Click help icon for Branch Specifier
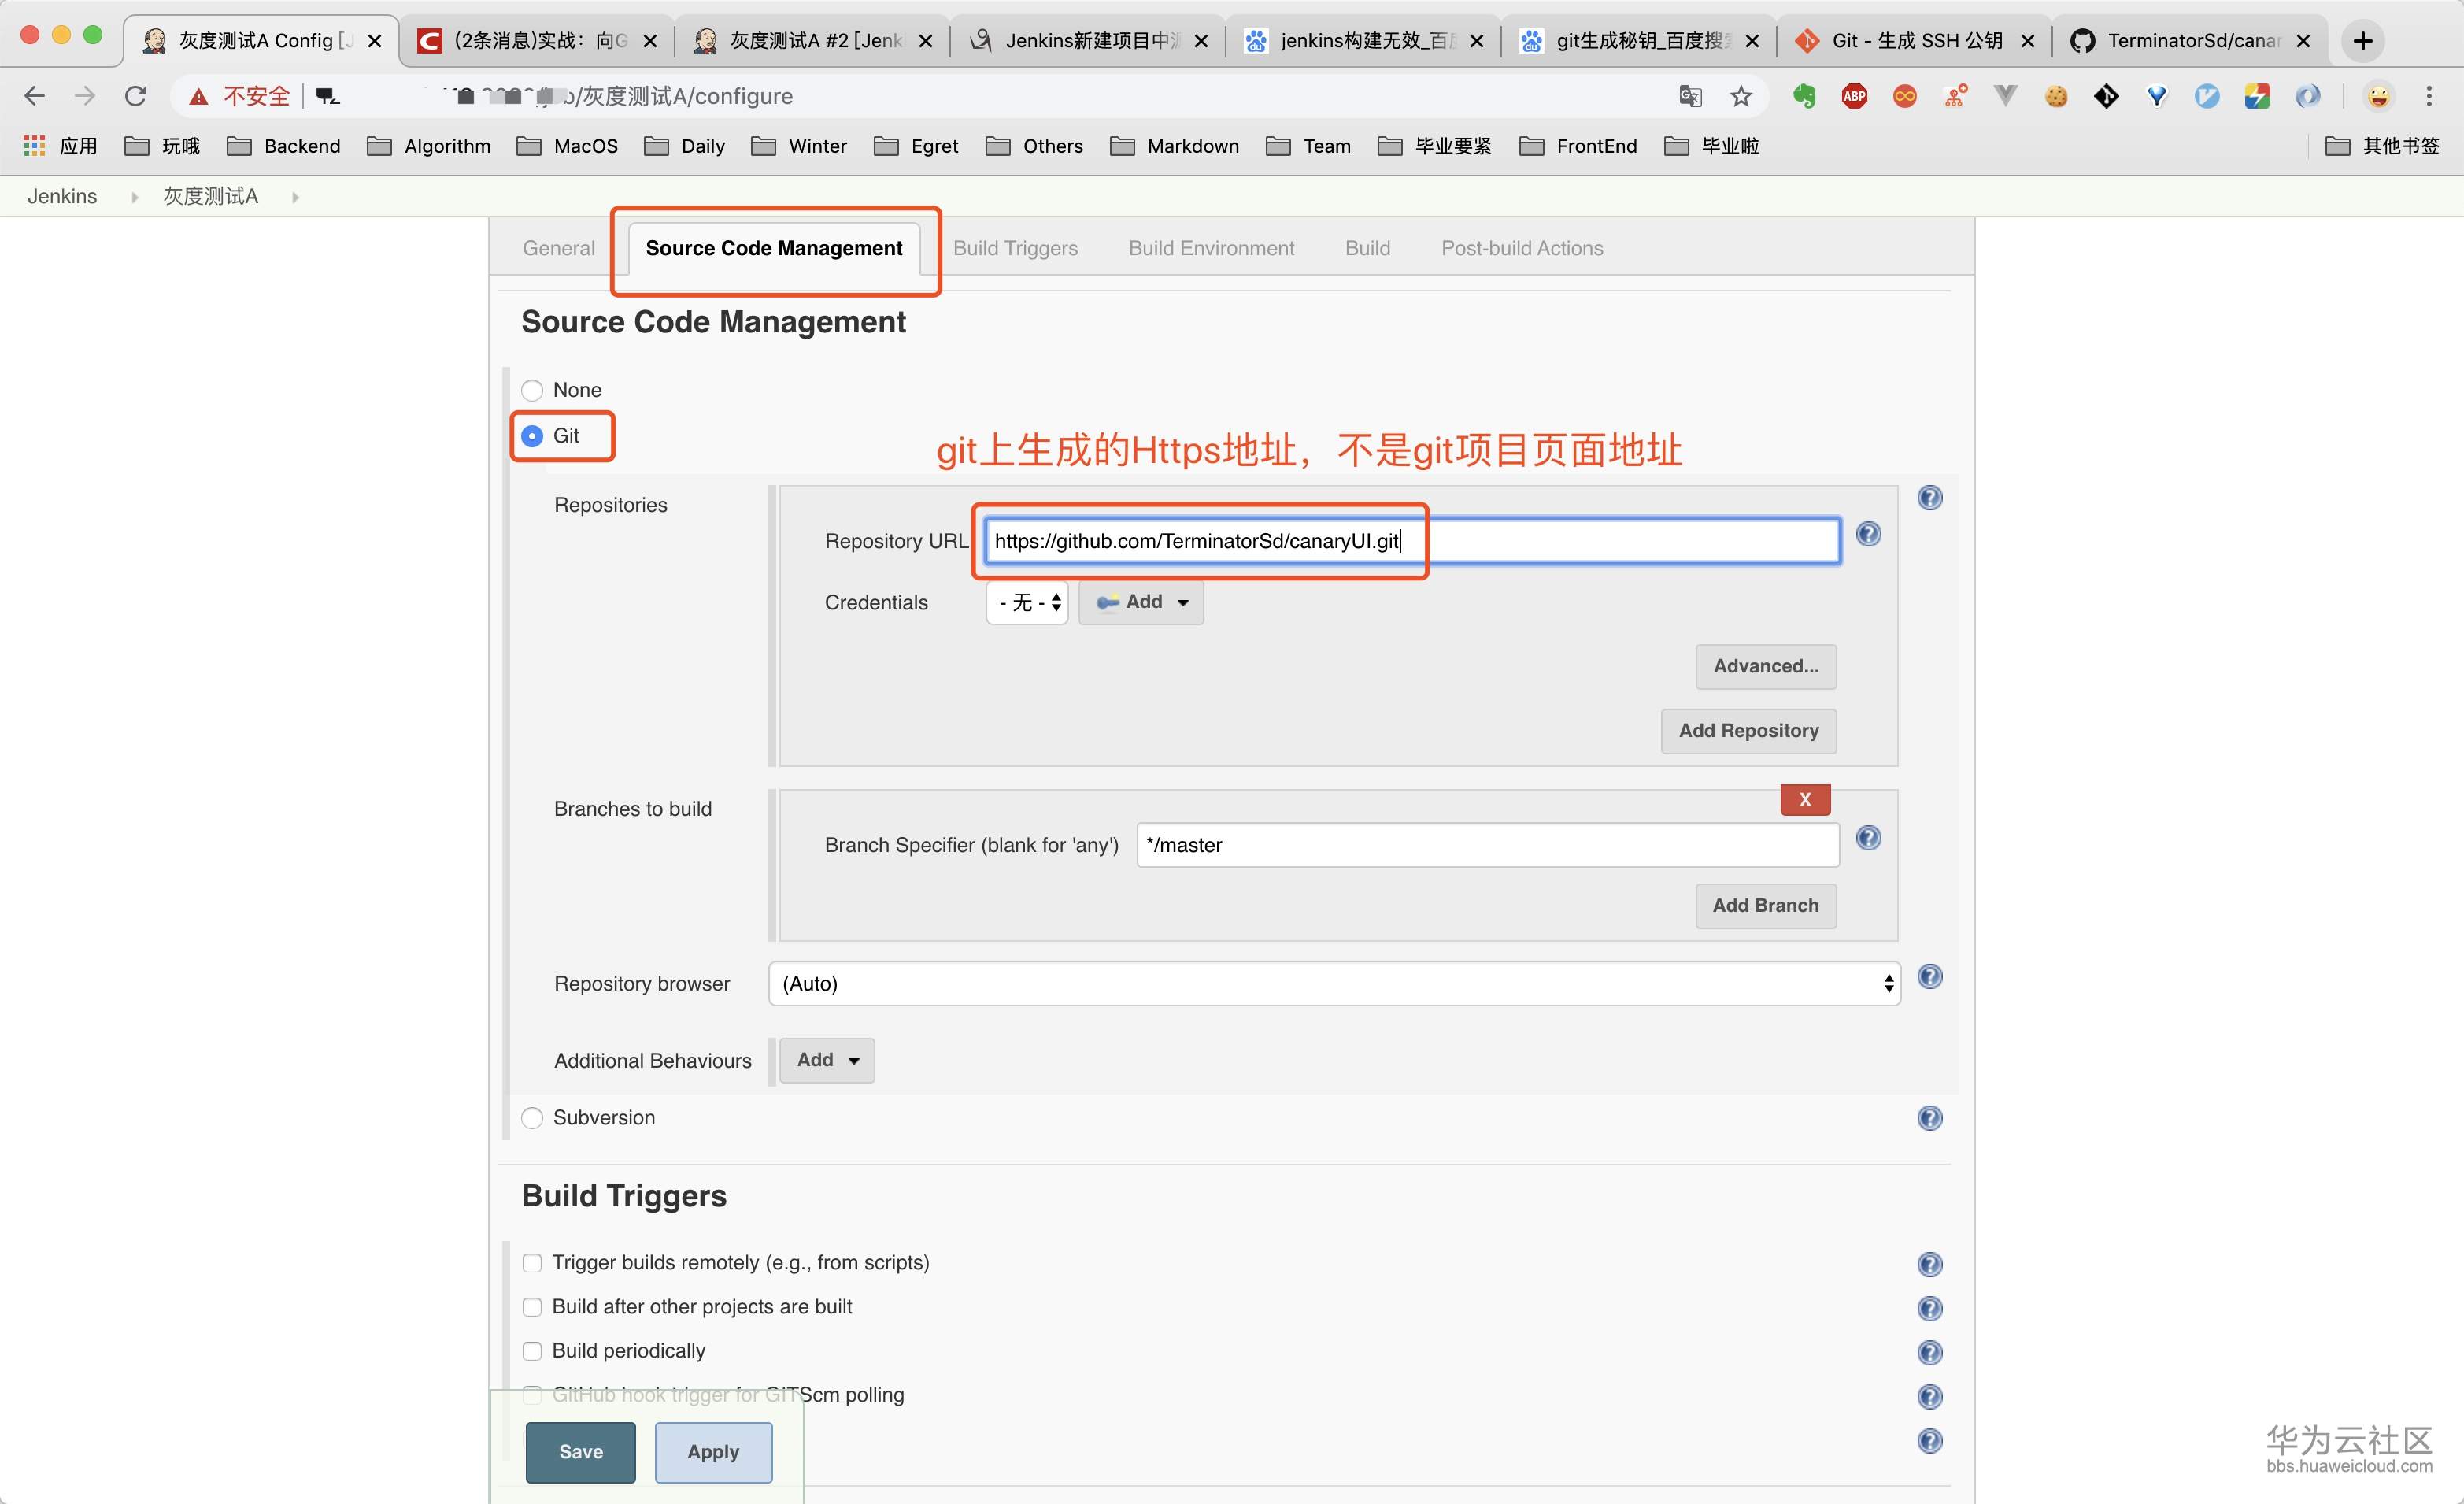The height and width of the screenshot is (1504, 2464). [x=1868, y=838]
